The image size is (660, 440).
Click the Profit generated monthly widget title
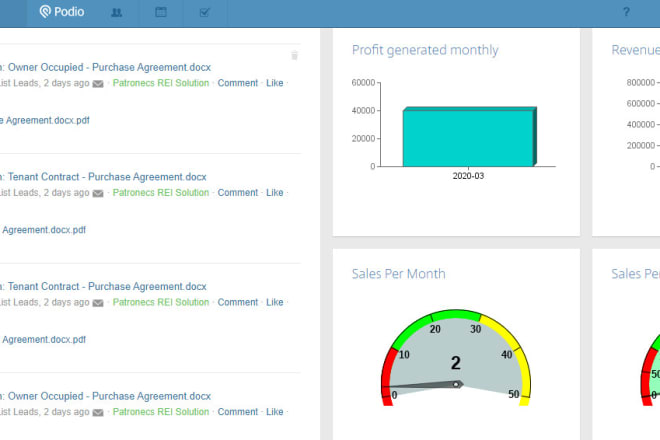coord(425,50)
